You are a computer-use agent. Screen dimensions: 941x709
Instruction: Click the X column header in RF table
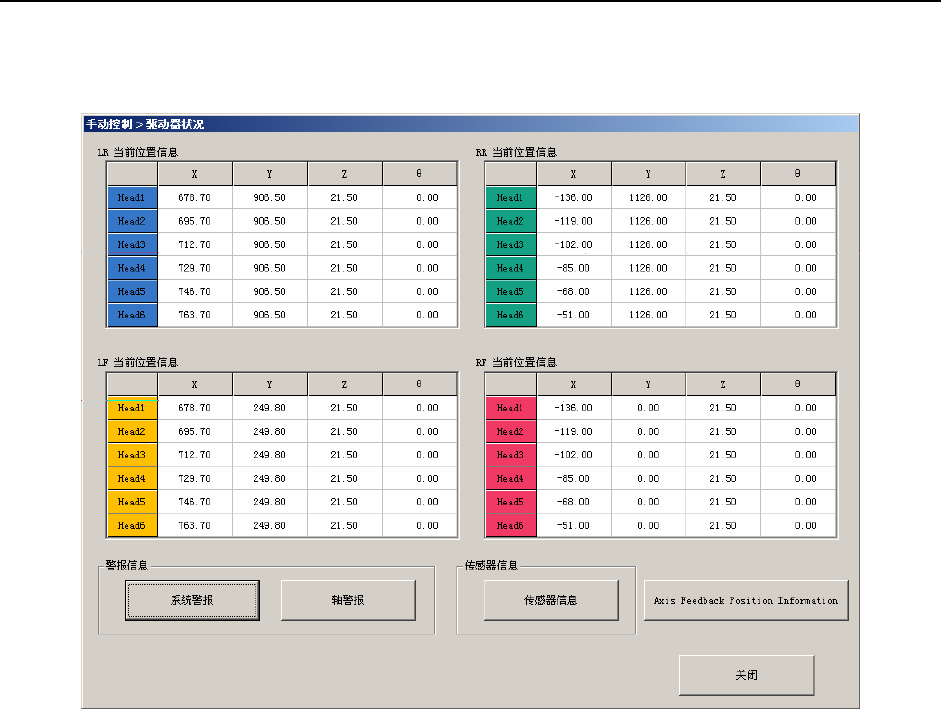[574, 384]
